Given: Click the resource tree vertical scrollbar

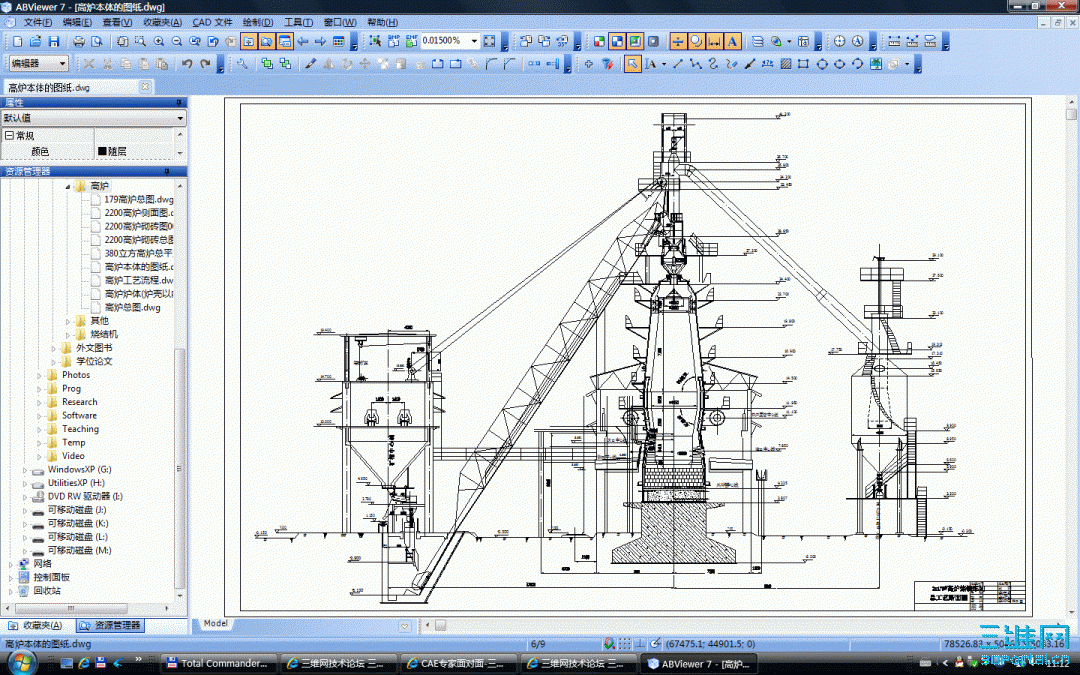Looking at the screenshot, I should coord(180,468).
